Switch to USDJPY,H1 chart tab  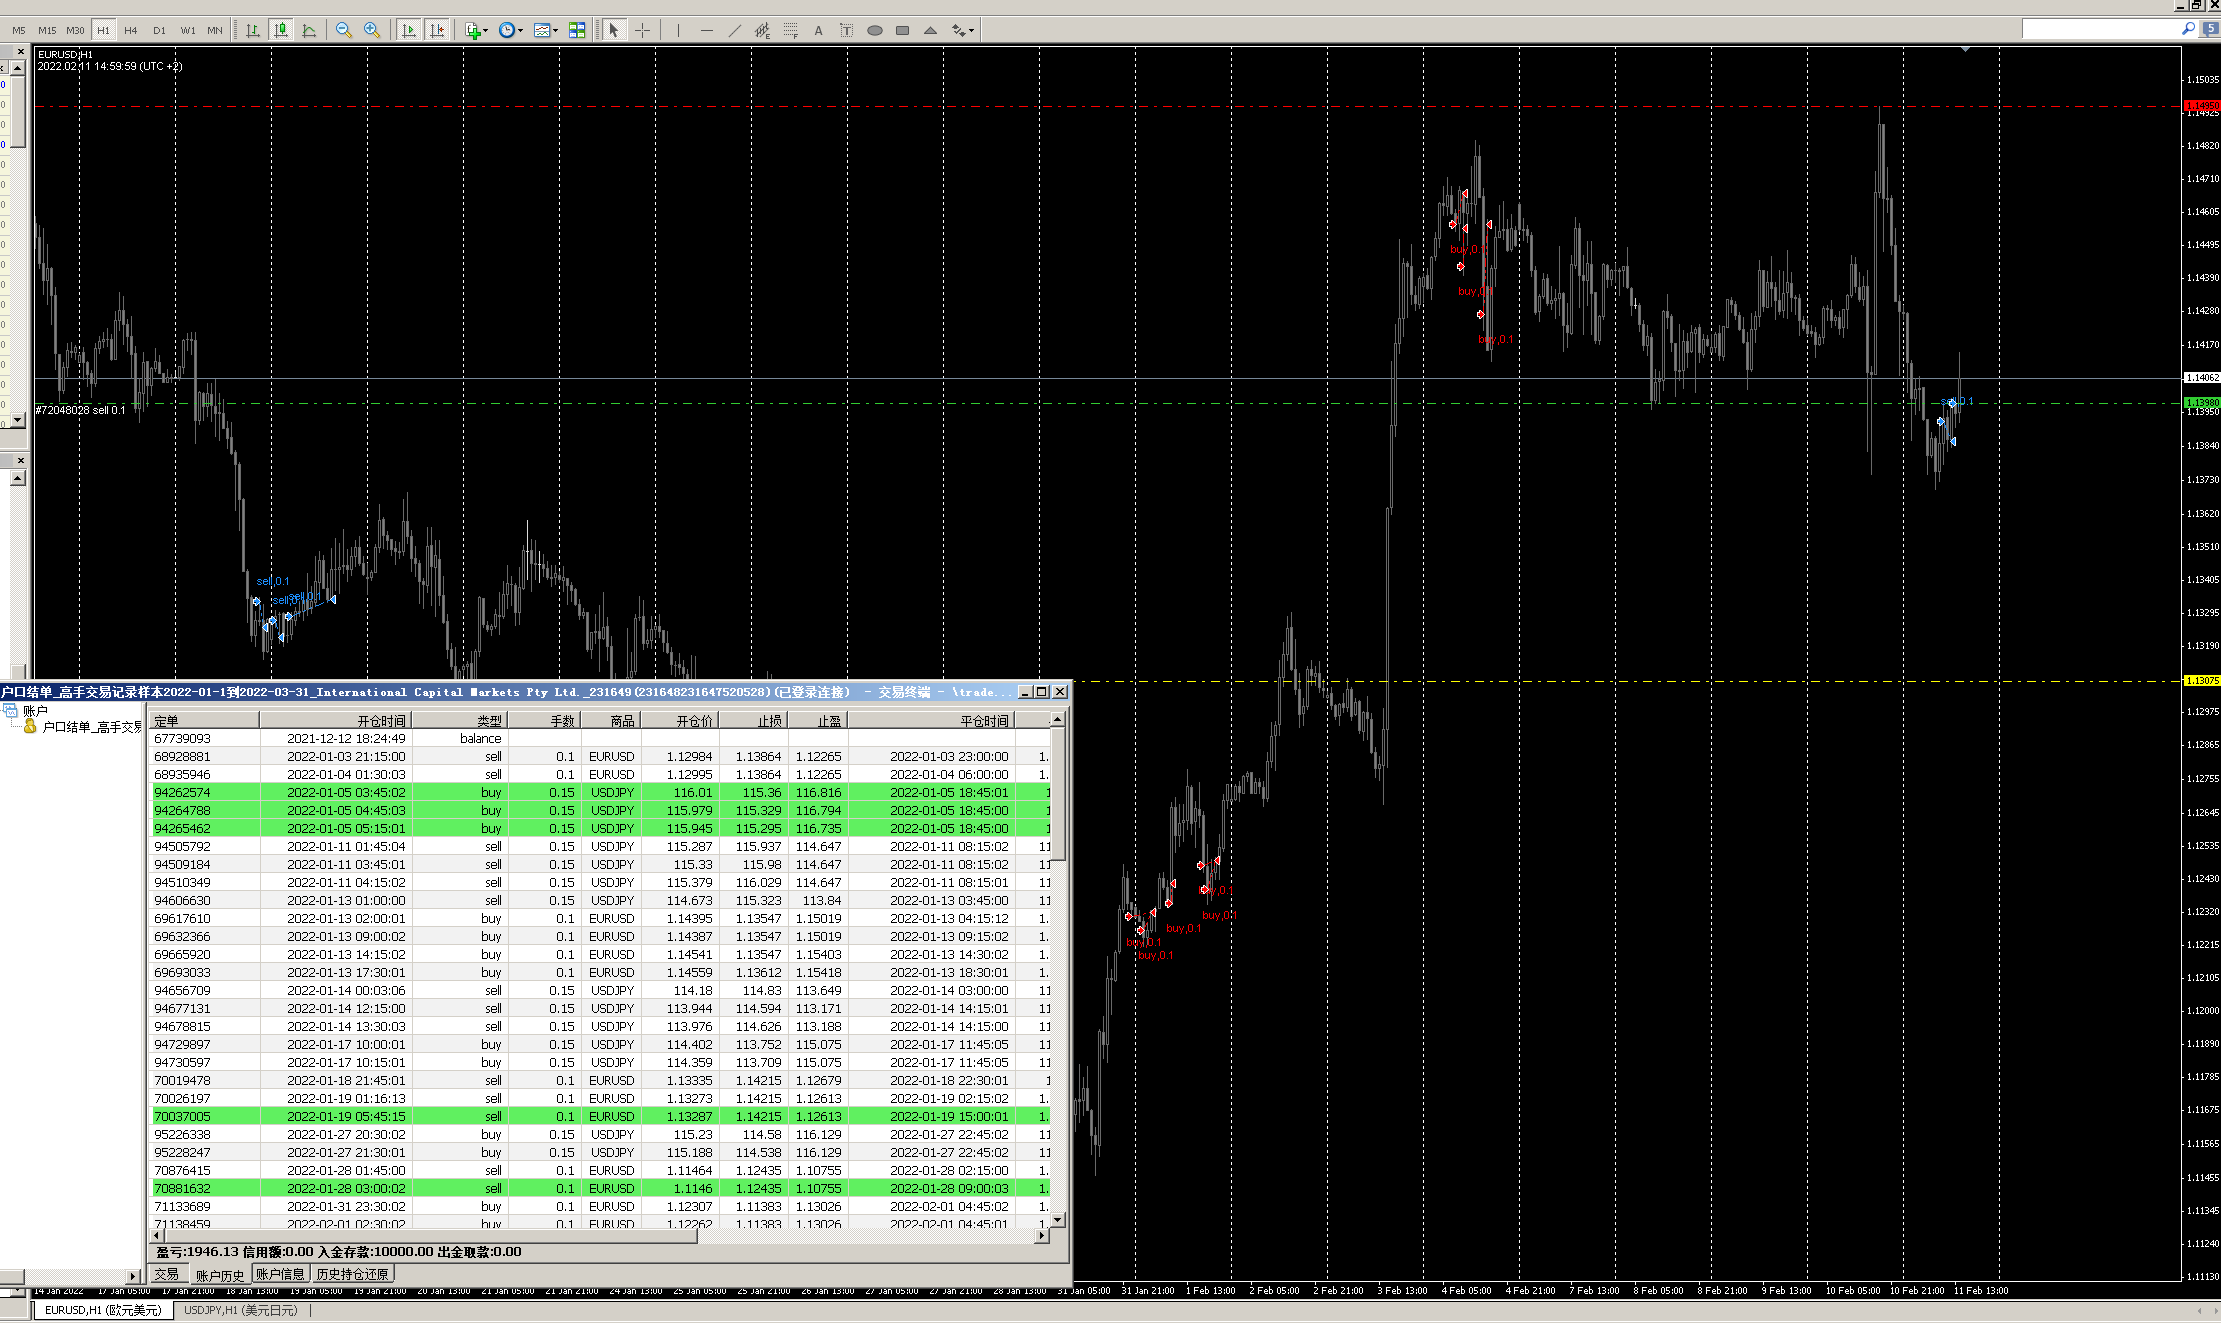241,1310
